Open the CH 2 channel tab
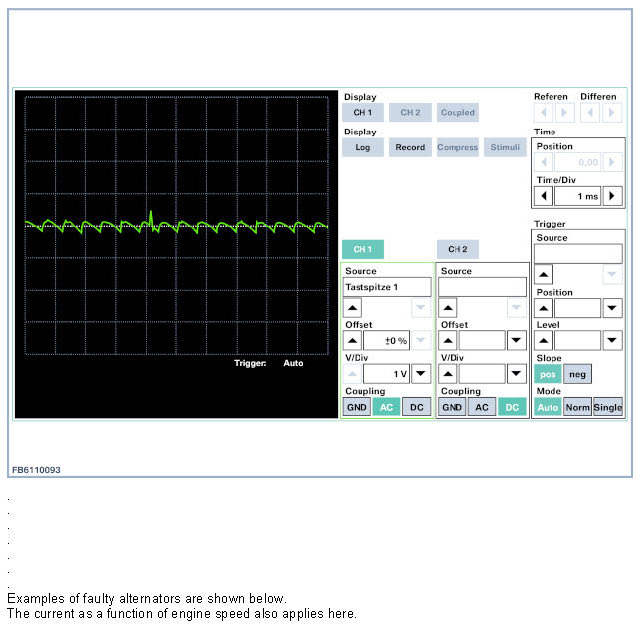Screen dimensions: 641x630 pos(457,249)
